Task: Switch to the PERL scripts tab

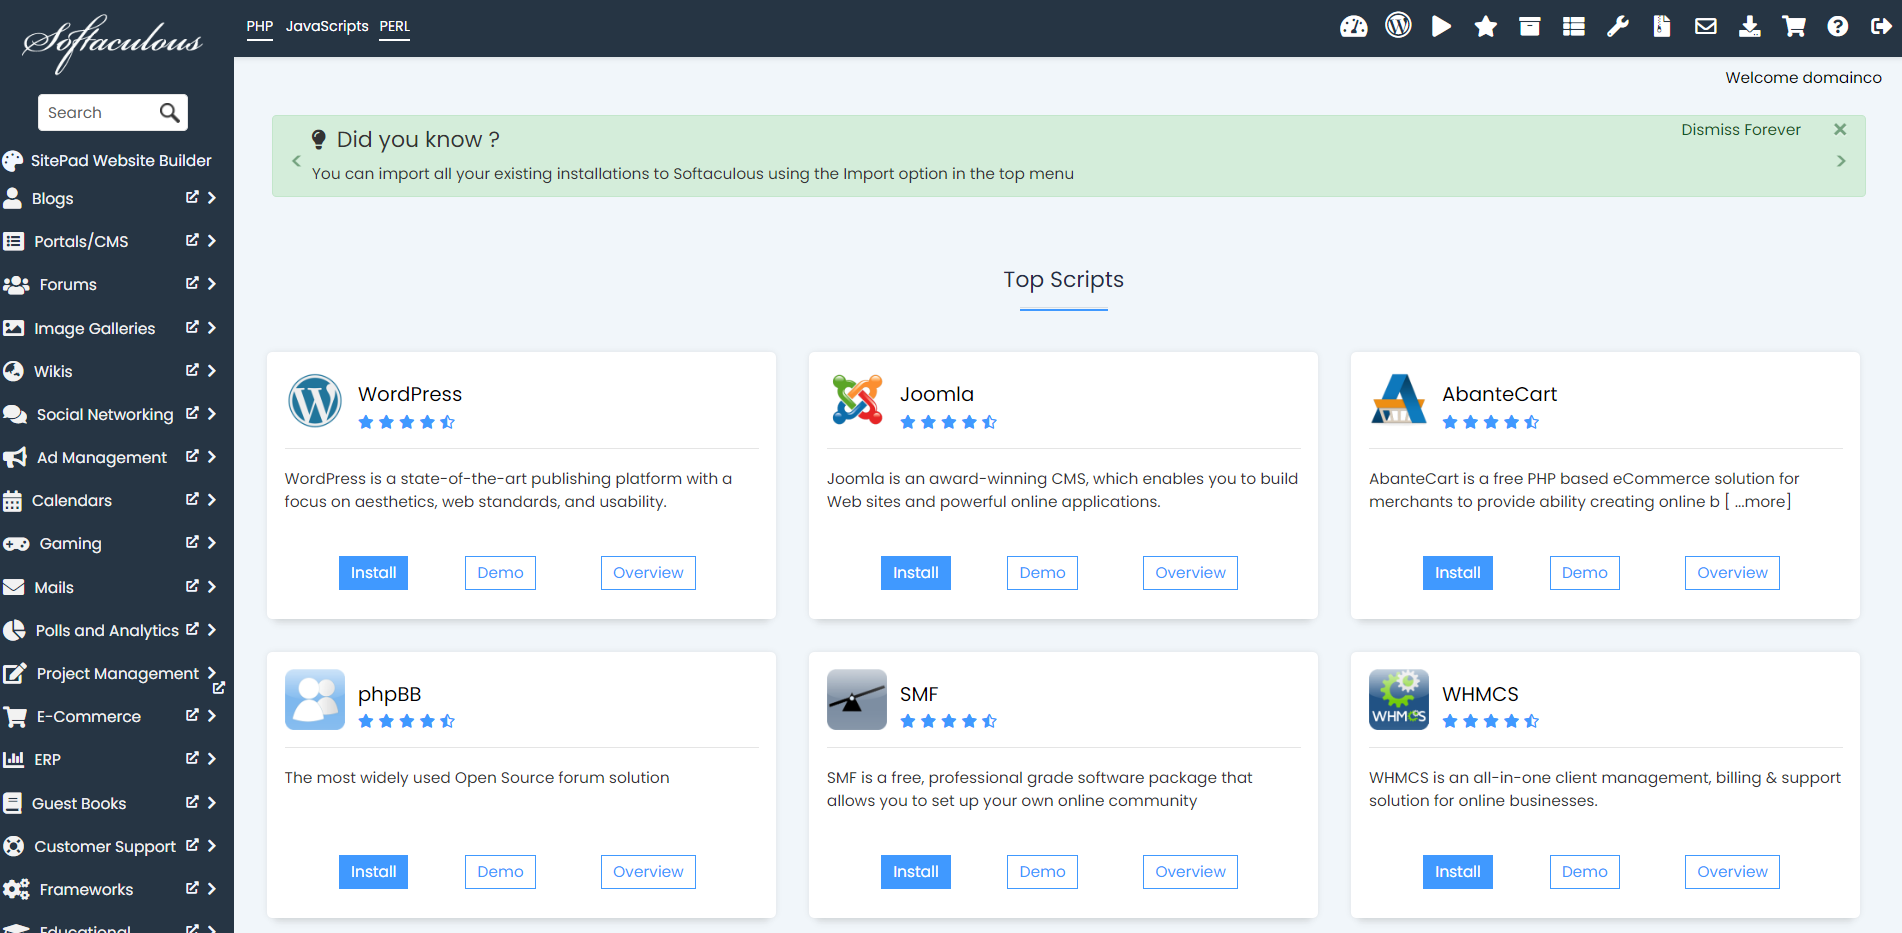Action: point(395,26)
